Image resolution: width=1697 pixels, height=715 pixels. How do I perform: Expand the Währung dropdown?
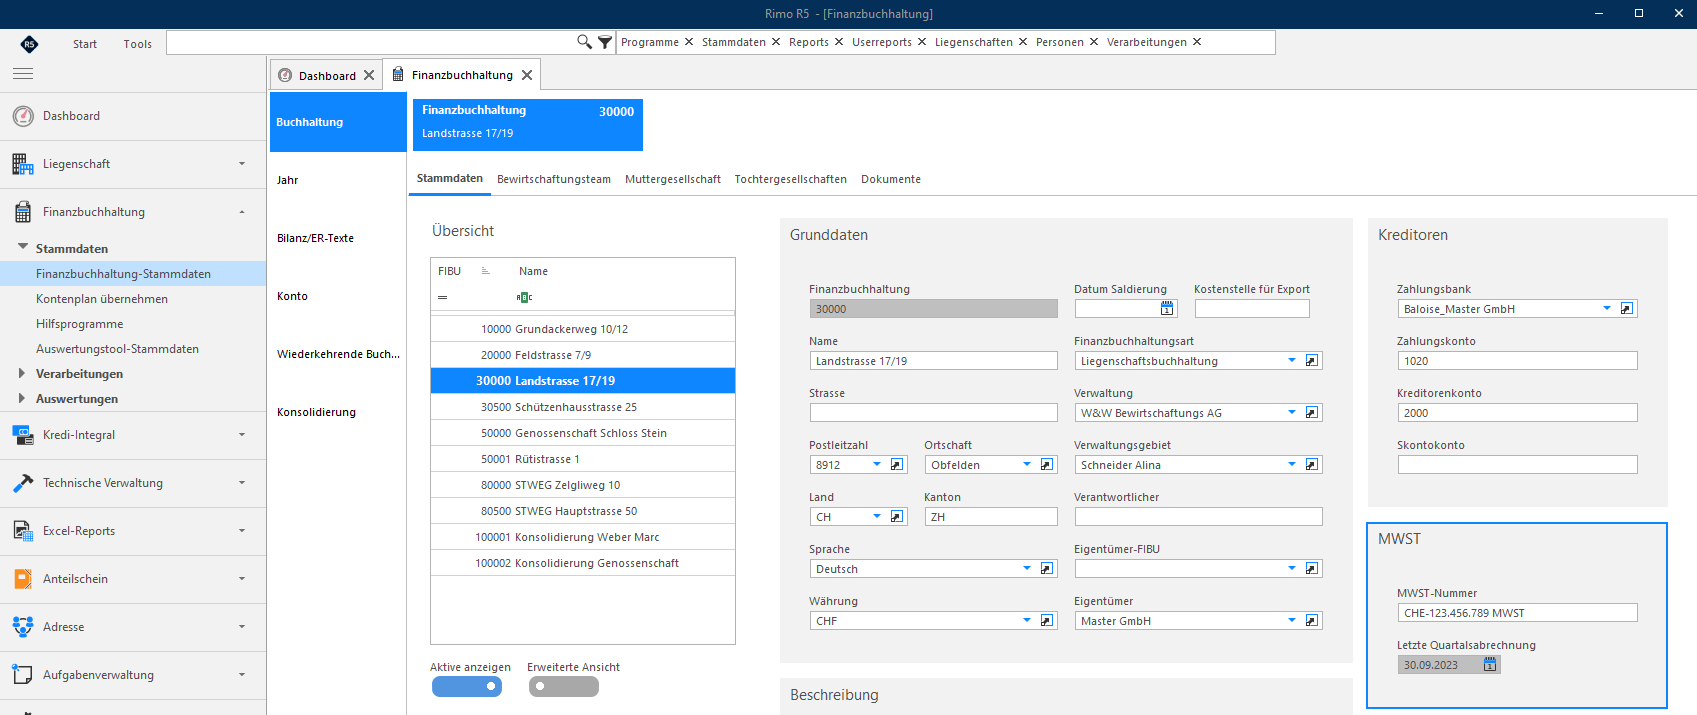(1027, 621)
